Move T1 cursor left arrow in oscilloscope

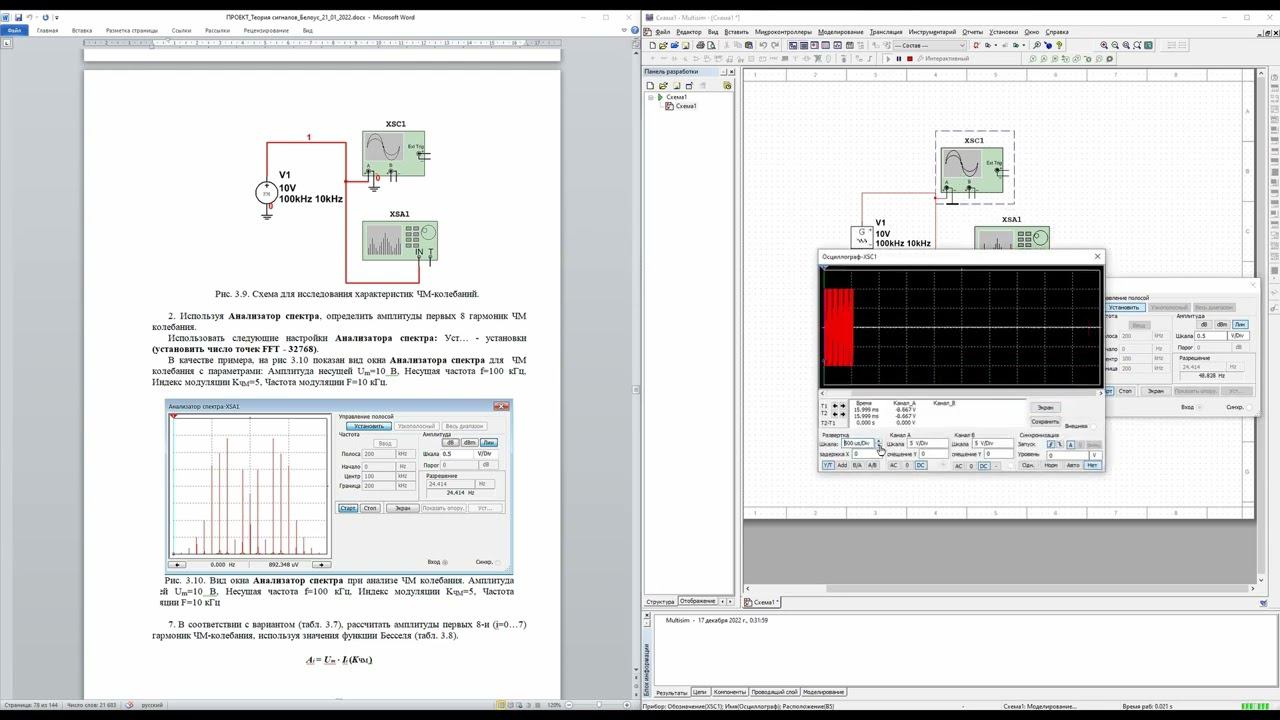[835, 406]
